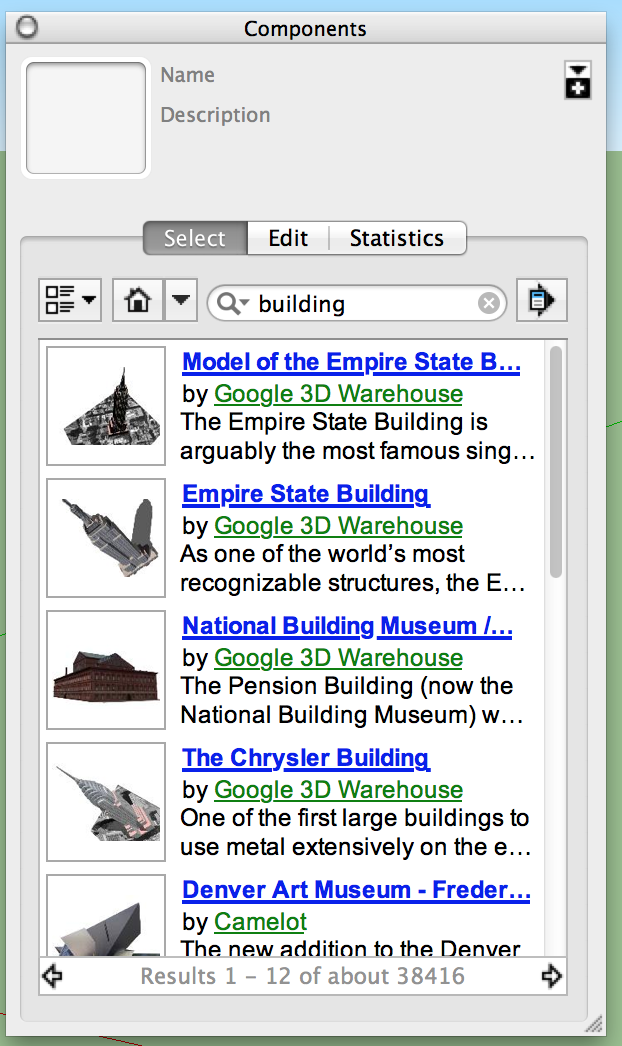Viewport: 622px width, 1046px height.
Task: Select the Empire State Building thumbnail
Action: 105,538
